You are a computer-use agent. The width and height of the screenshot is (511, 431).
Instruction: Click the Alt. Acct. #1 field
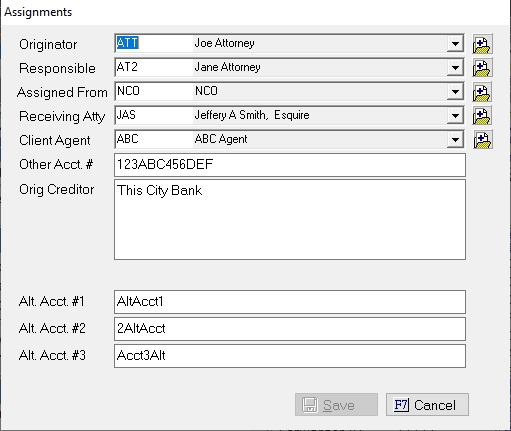click(x=290, y=302)
